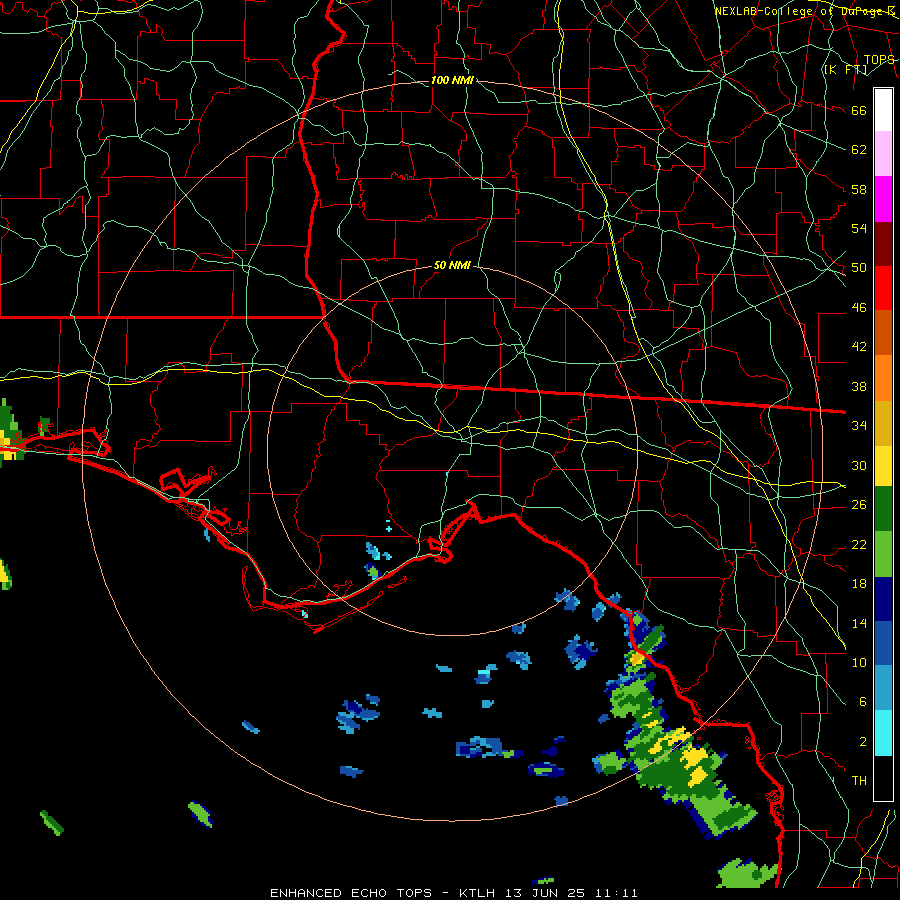Viewport: 900px width, 900px height.
Task: Pick the magenta legend color band
Action: tap(883, 199)
